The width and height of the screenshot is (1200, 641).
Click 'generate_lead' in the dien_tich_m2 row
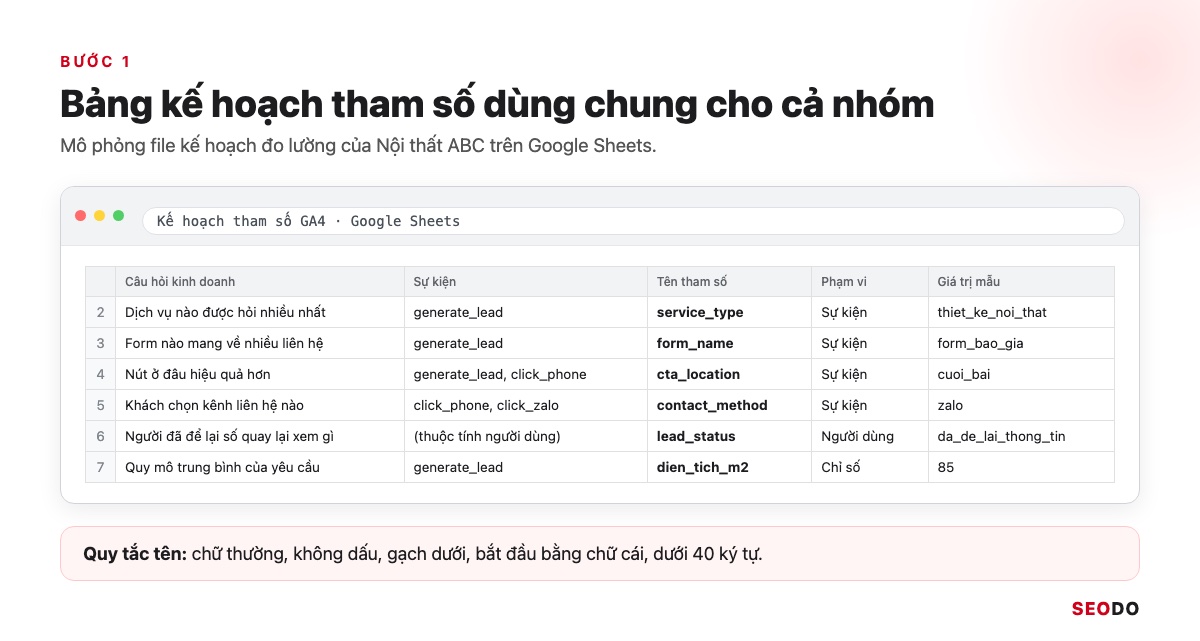pyautogui.click(x=526, y=467)
